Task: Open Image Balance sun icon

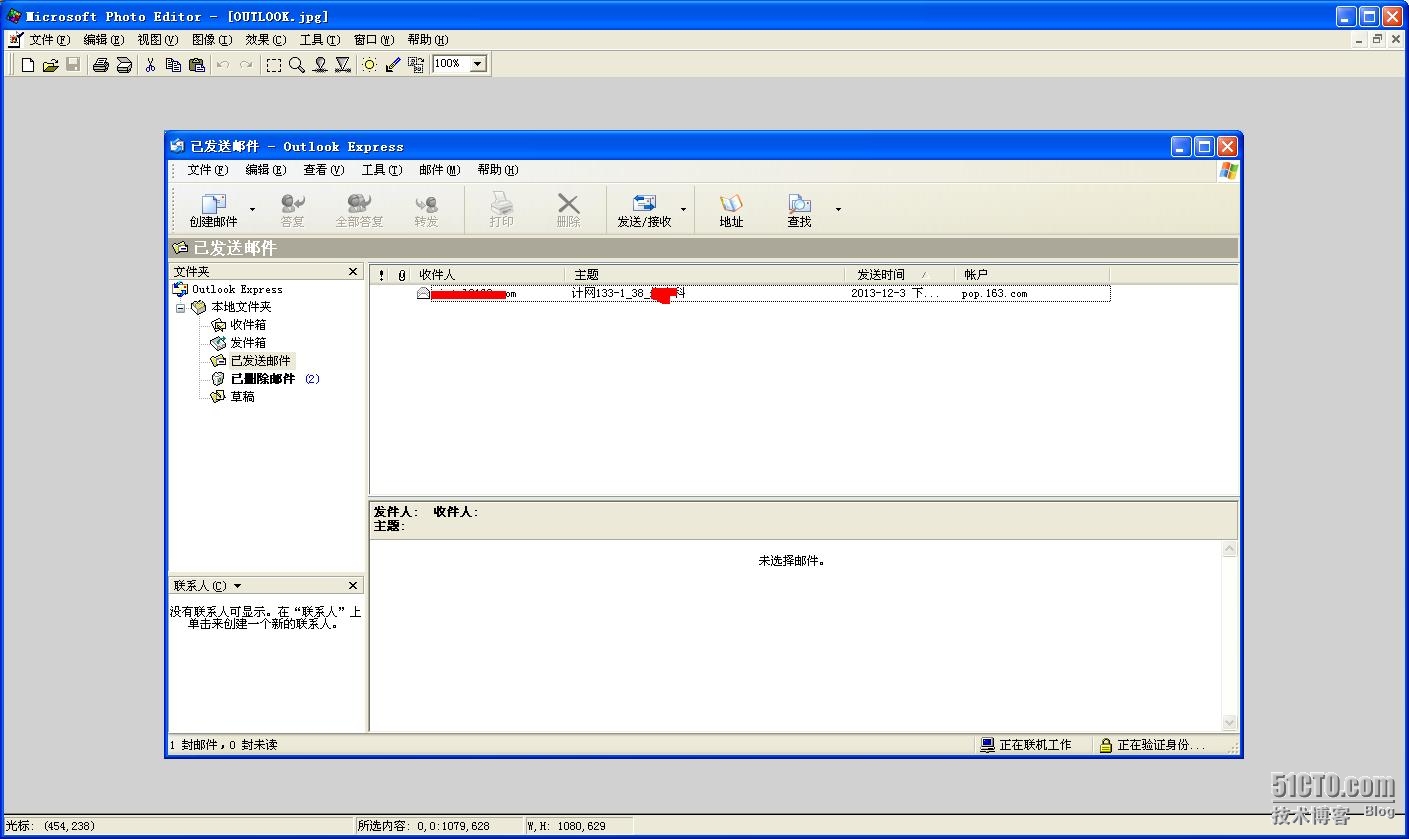Action: 370,64
